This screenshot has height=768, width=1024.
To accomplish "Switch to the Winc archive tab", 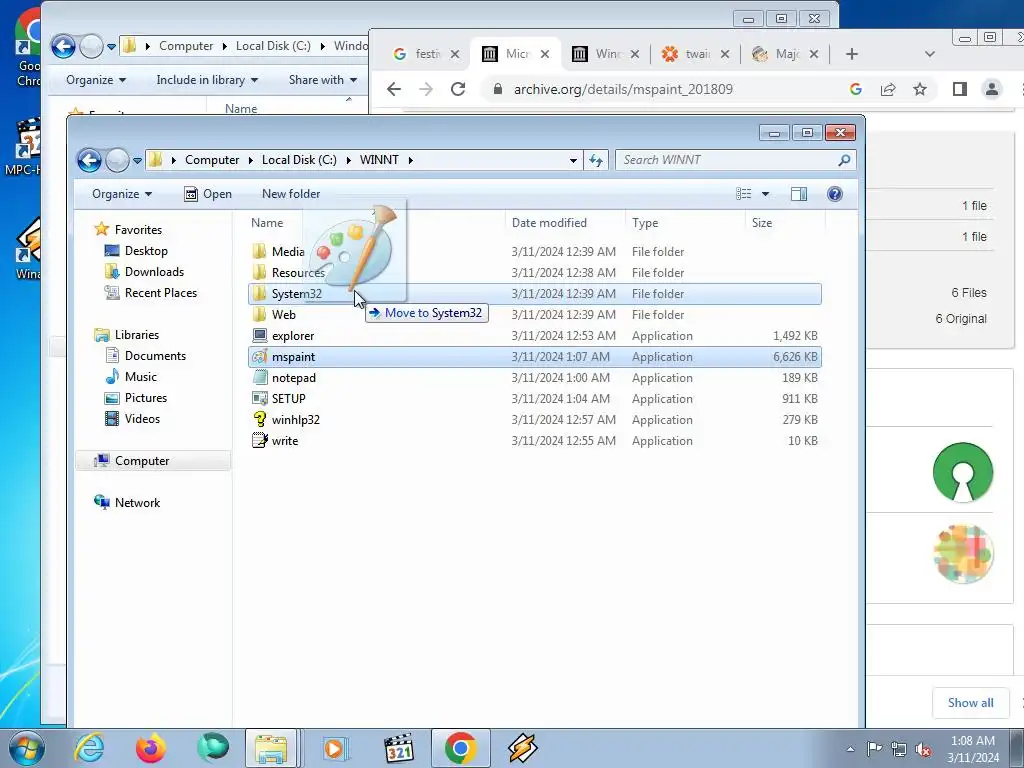I will point(606,54).
